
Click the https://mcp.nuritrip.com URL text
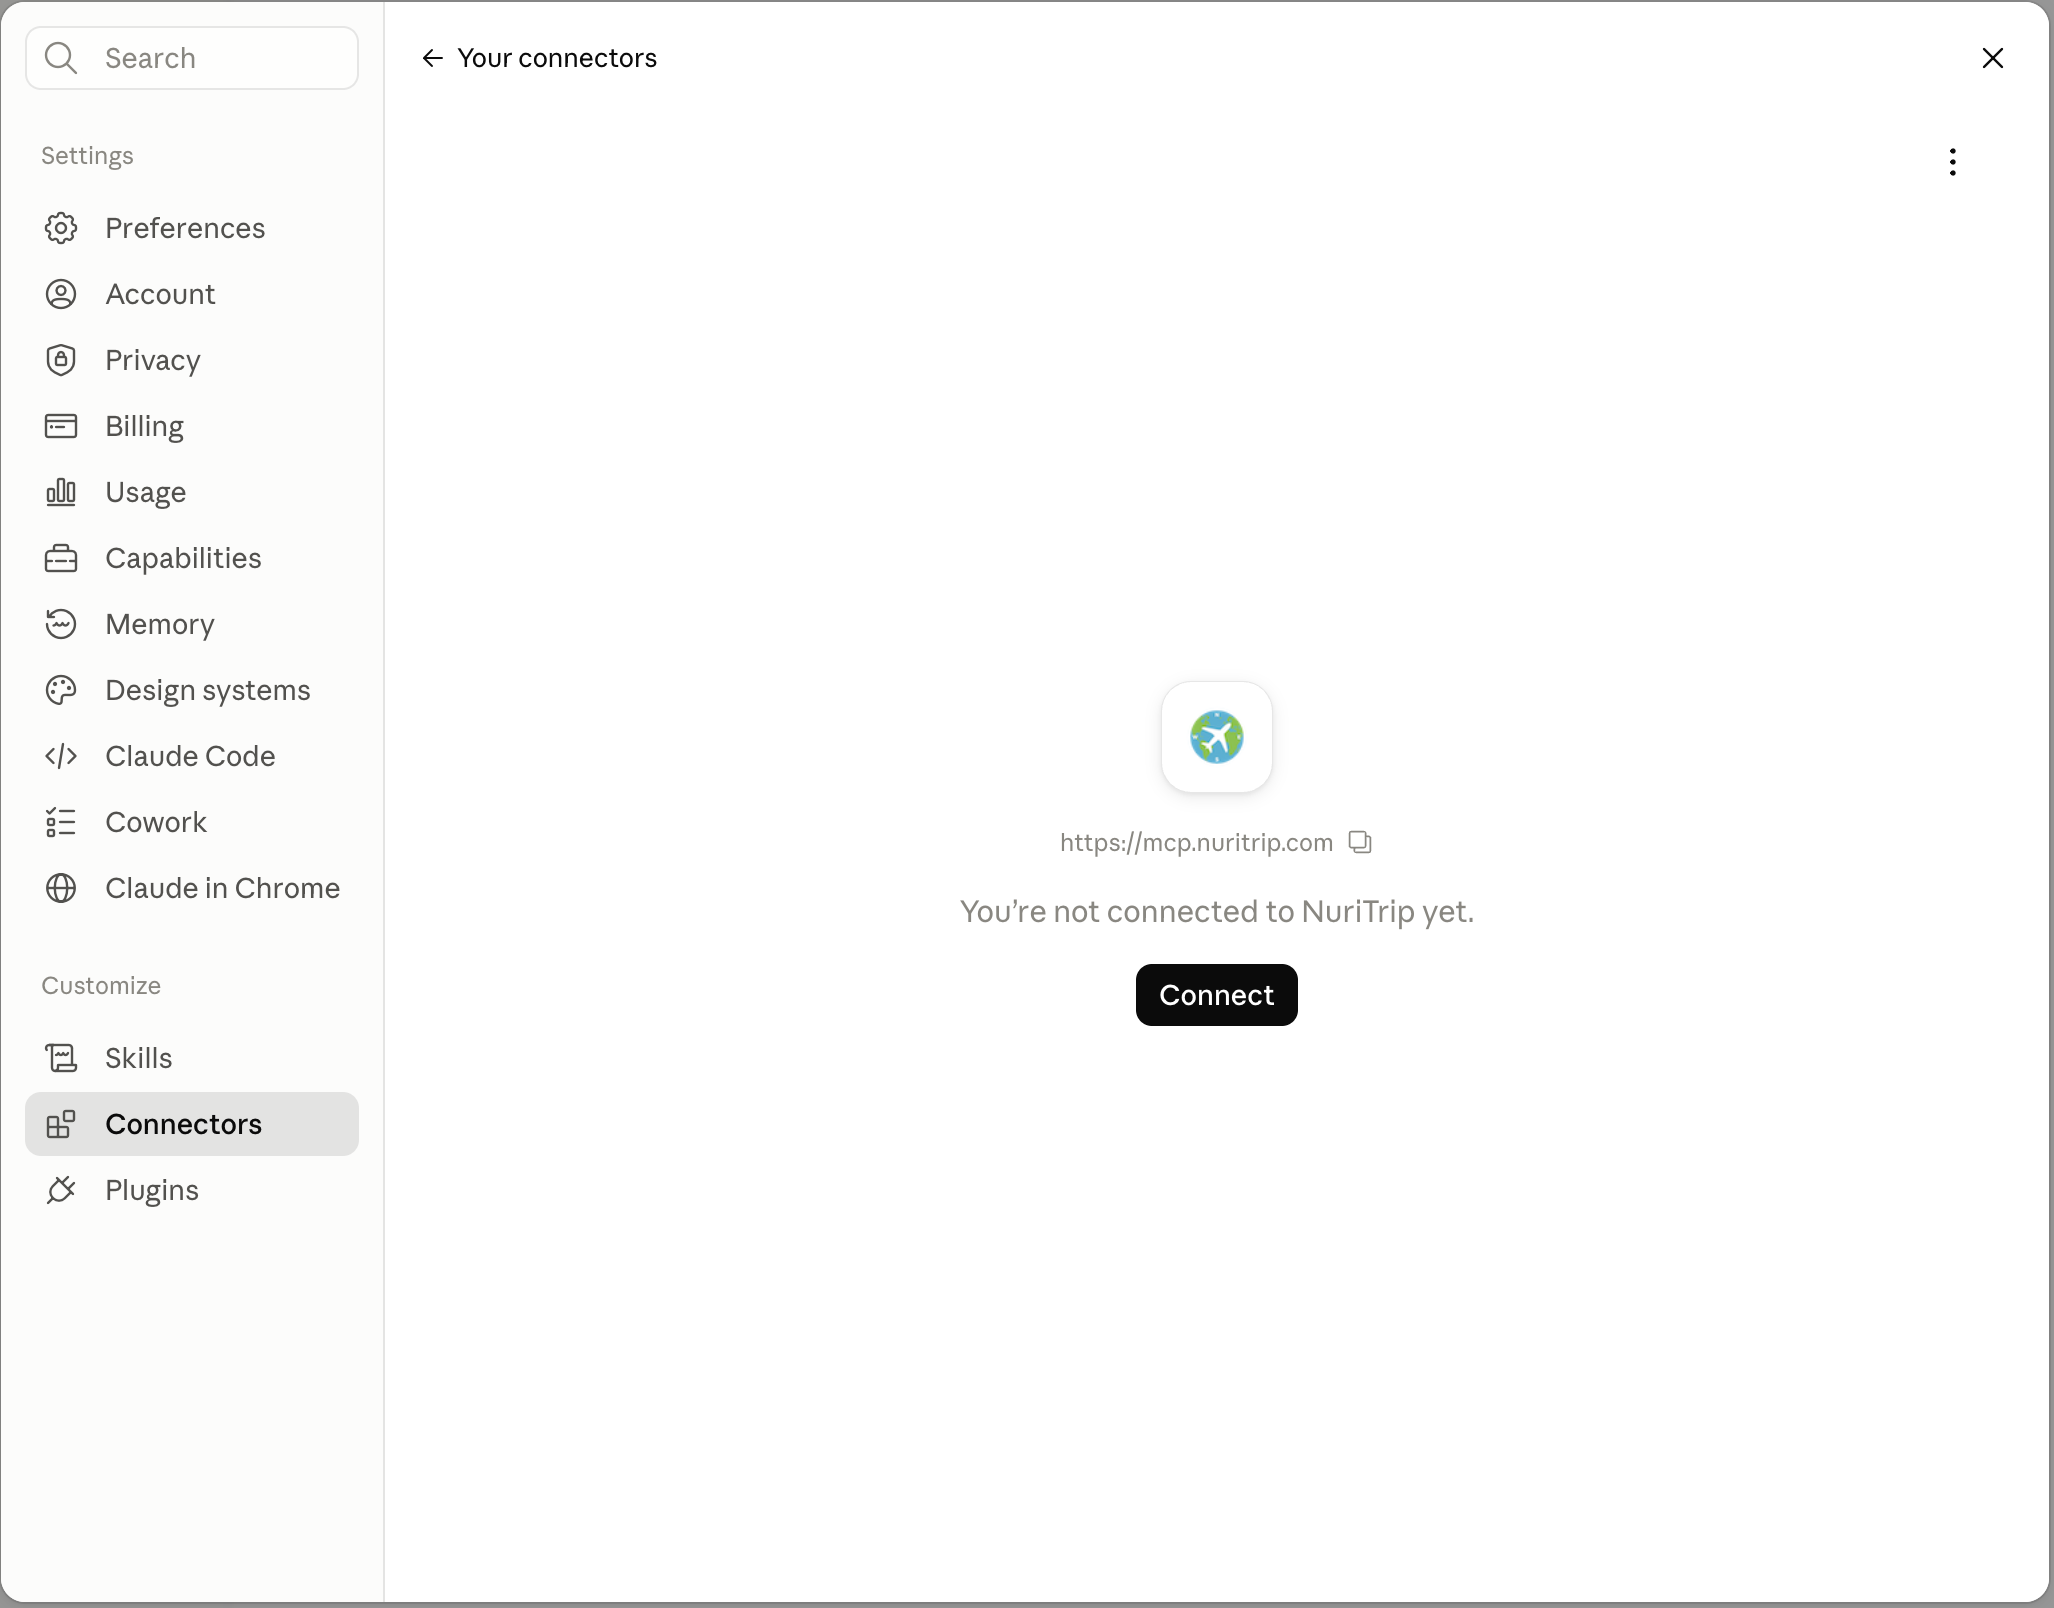pos(1196,842)
